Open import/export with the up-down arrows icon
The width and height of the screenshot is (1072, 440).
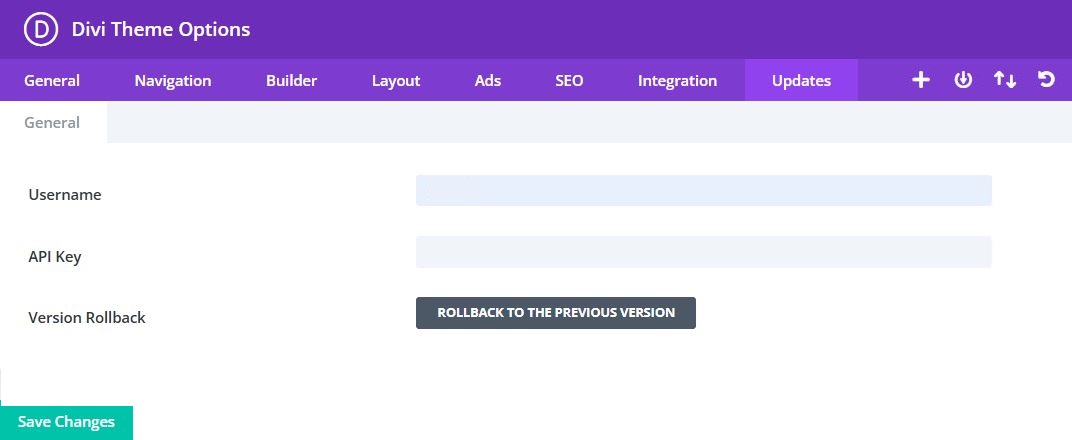pos(1005,80)
